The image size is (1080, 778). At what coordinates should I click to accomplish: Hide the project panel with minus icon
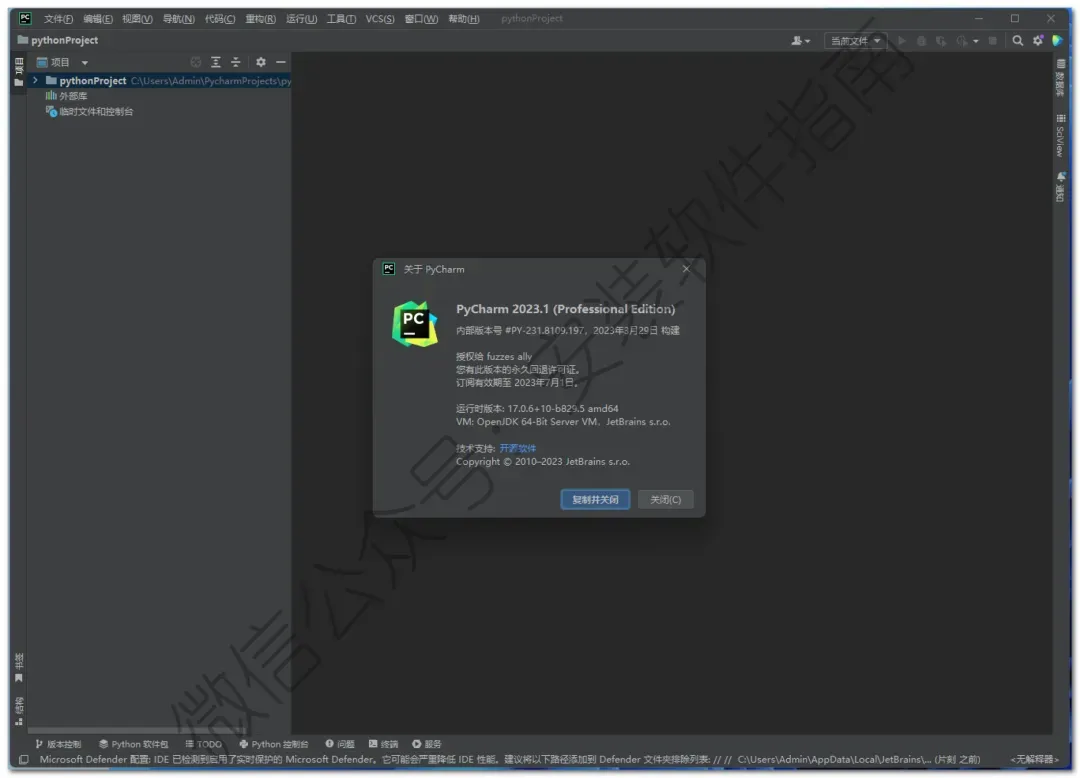[280, 62]
